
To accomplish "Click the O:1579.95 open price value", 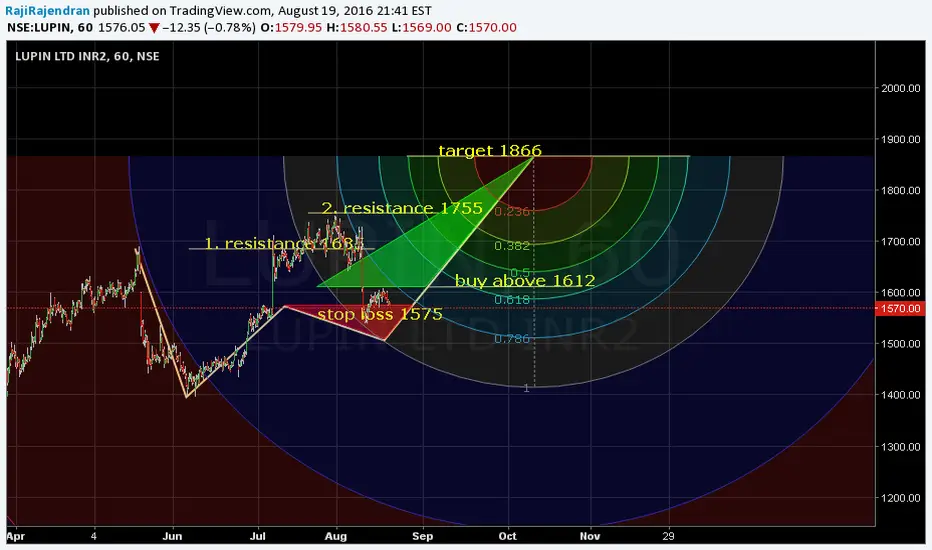I will [291, 27].
